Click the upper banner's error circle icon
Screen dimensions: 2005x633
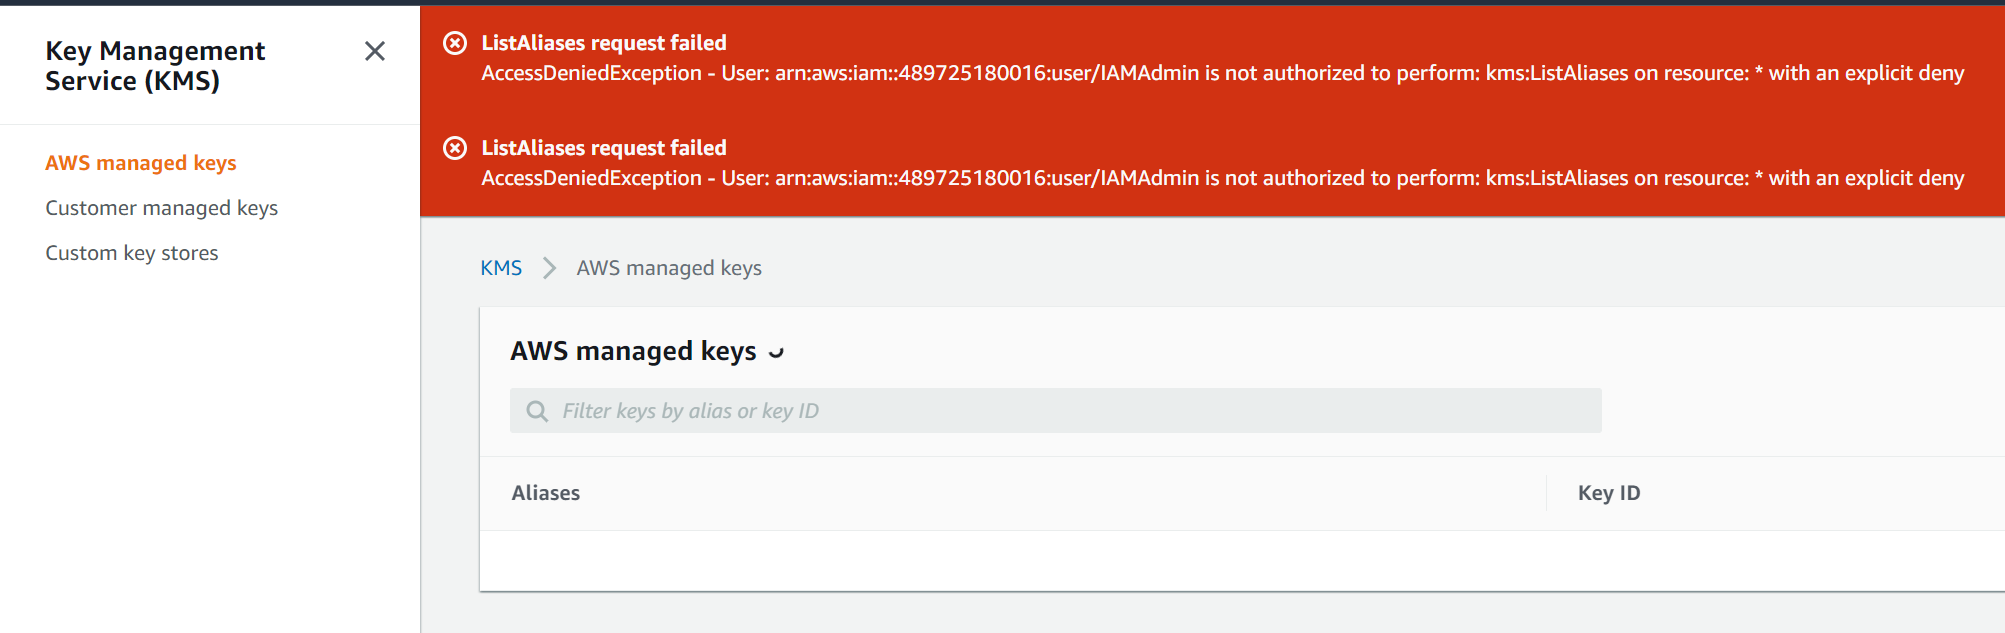(455, 43)
